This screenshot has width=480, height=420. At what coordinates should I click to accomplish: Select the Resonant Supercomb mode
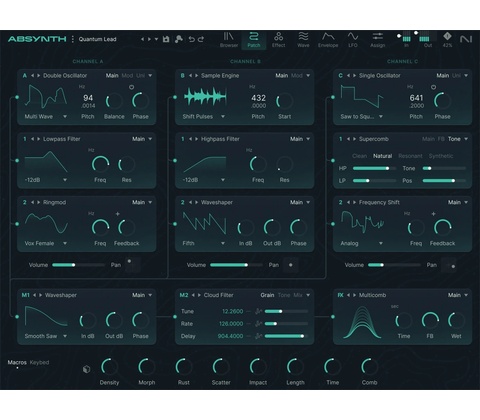coord(410,156)
